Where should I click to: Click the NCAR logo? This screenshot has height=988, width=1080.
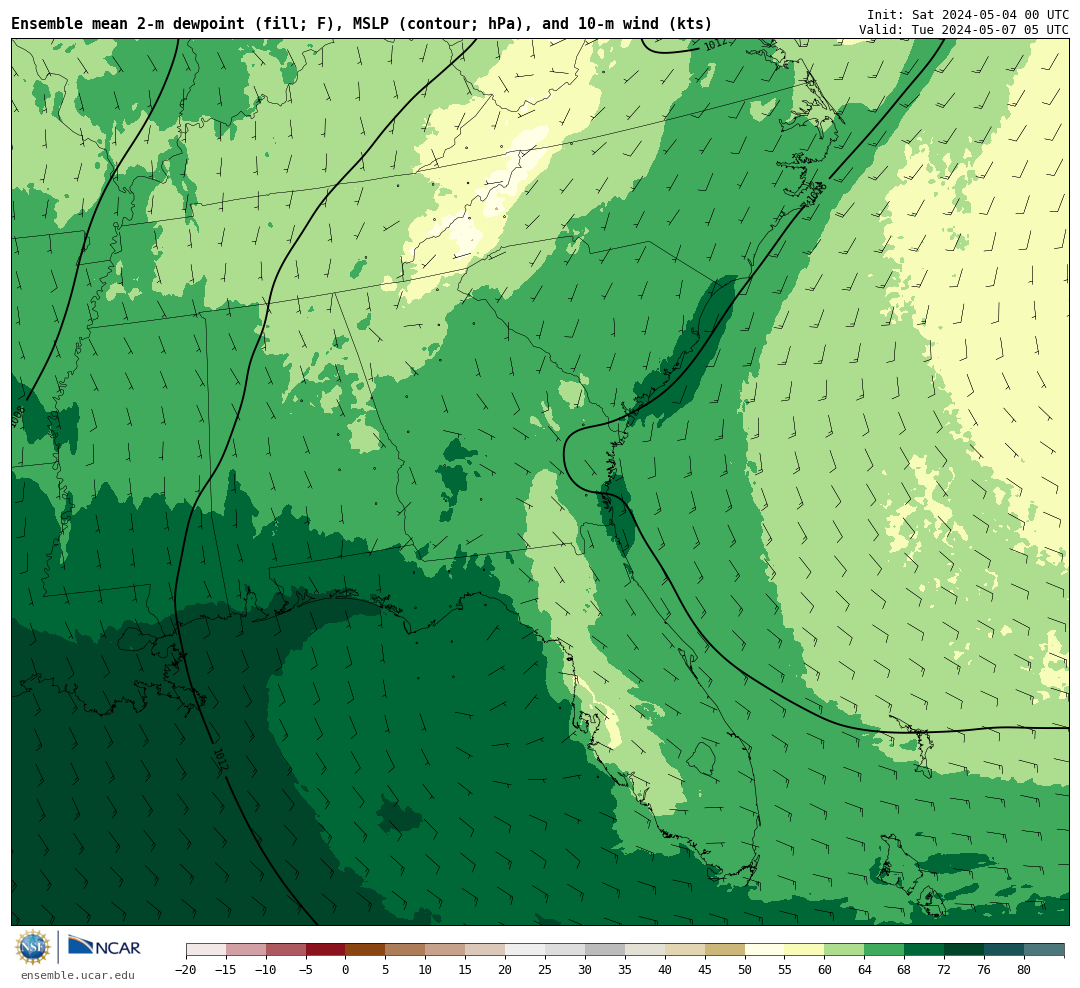click(x=104, y=946)
